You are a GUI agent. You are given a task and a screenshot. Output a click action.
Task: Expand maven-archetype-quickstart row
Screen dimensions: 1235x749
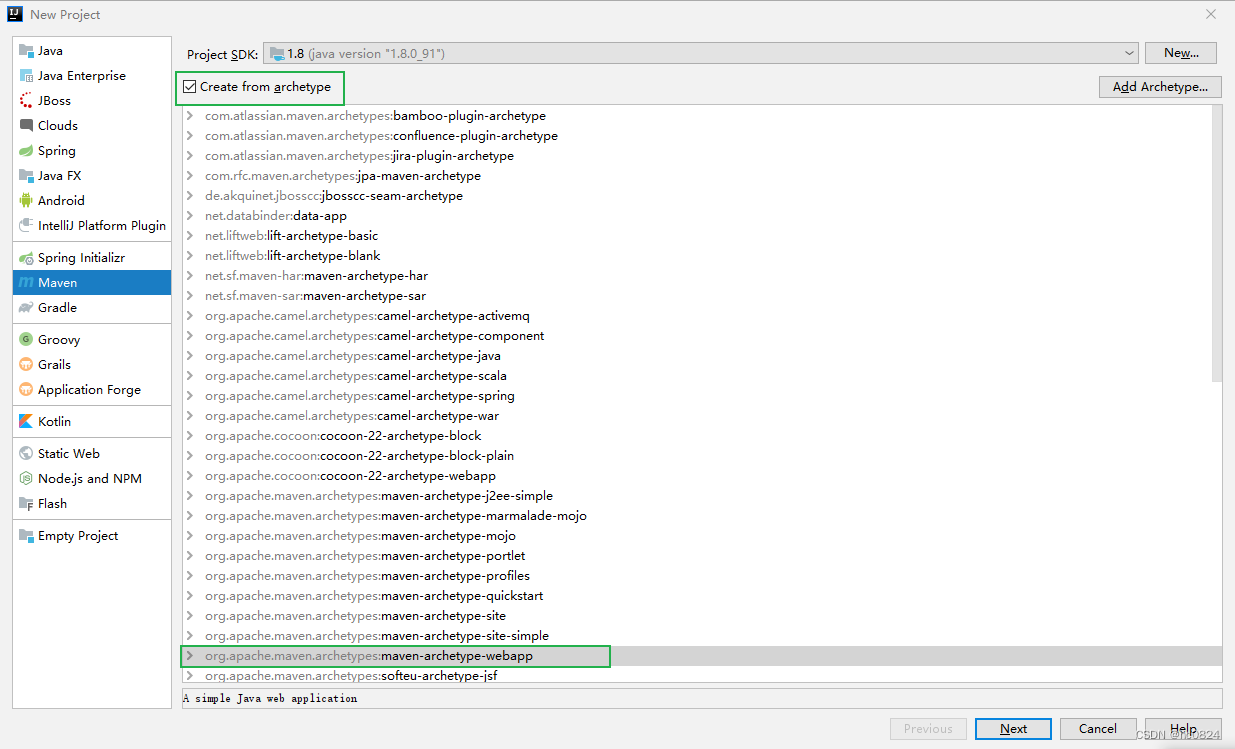pos(189,596)
